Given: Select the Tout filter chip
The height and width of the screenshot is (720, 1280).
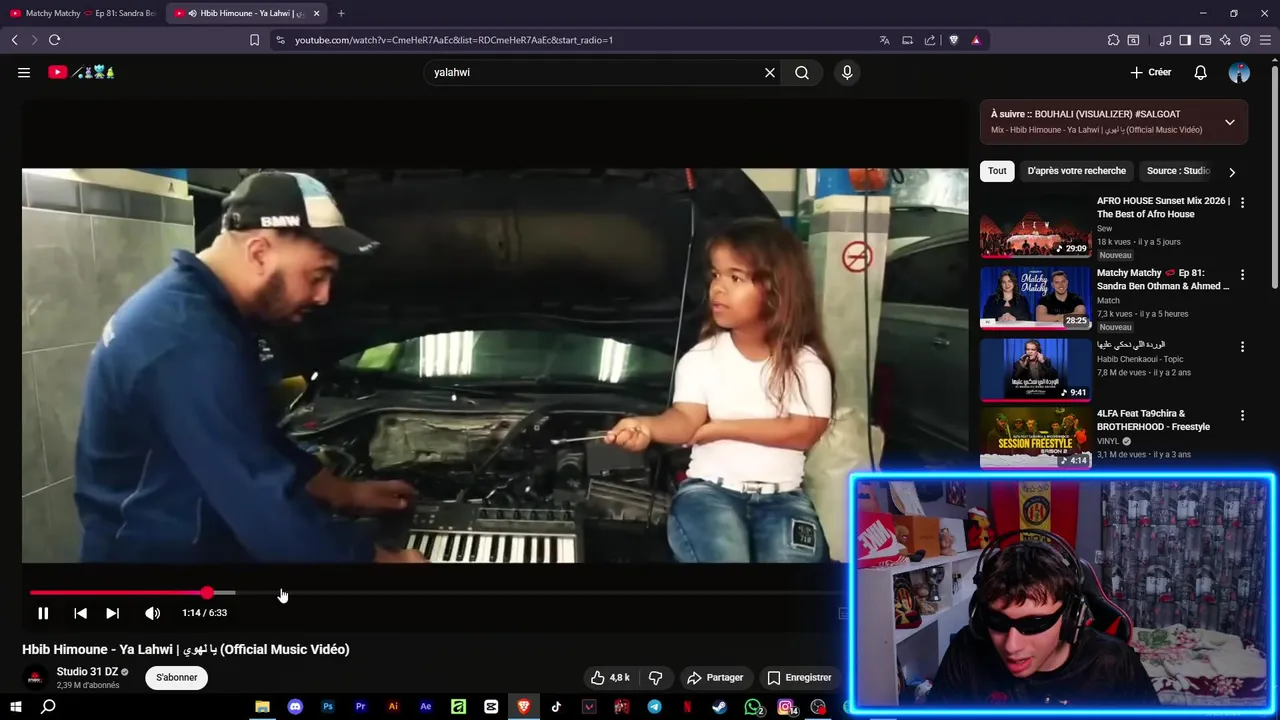Looking at the screenshot, I should pyautogui.click(x=997, y=171).
